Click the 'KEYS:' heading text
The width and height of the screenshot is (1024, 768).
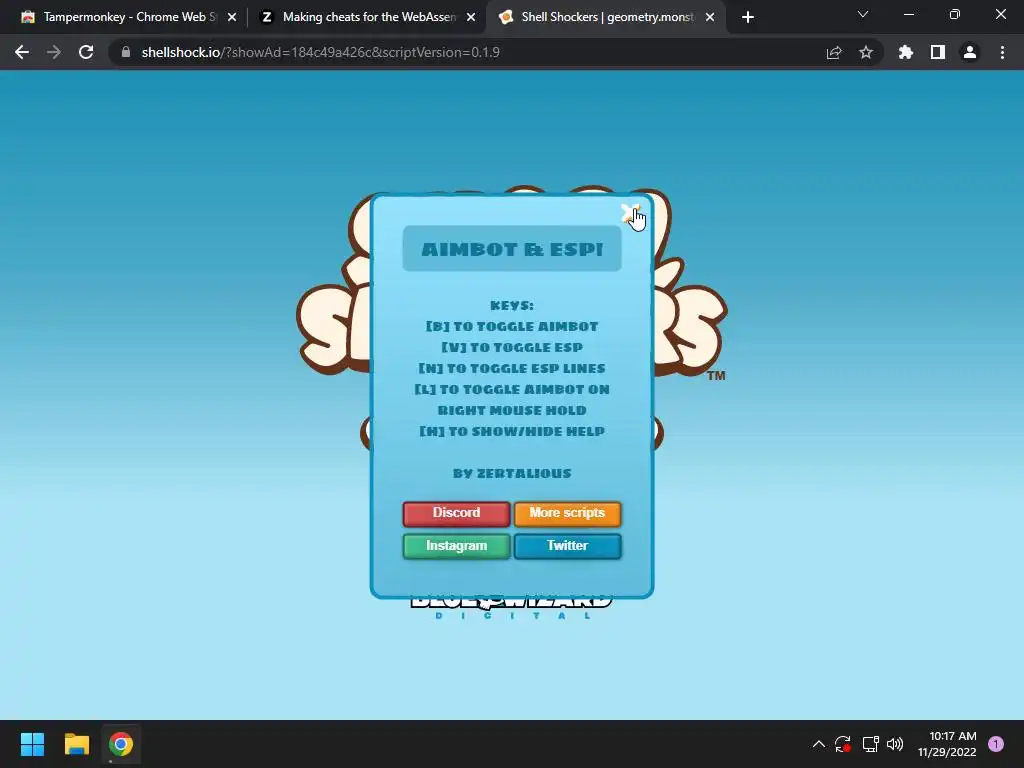[x=512, y=306]
